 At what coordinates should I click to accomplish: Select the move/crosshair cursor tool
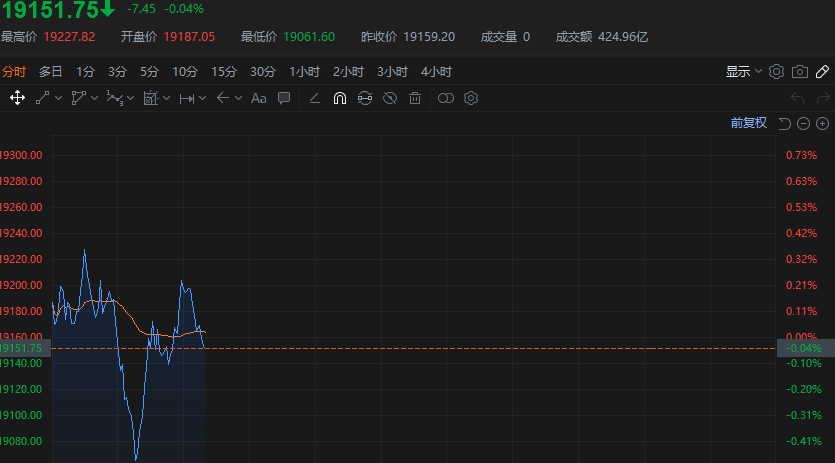[x=17, y=98]
